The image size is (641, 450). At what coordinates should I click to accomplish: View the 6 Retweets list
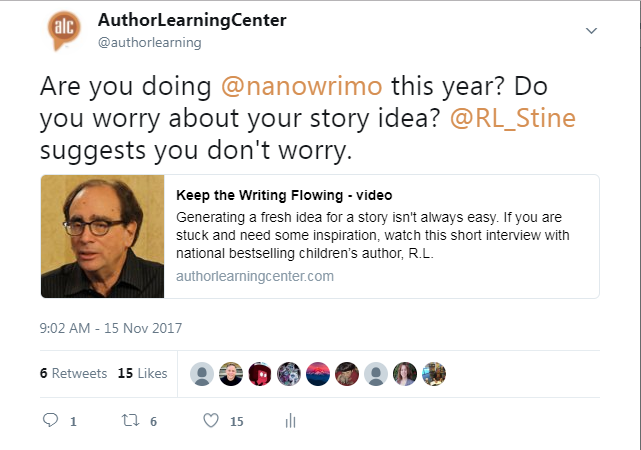coord(73,373)
